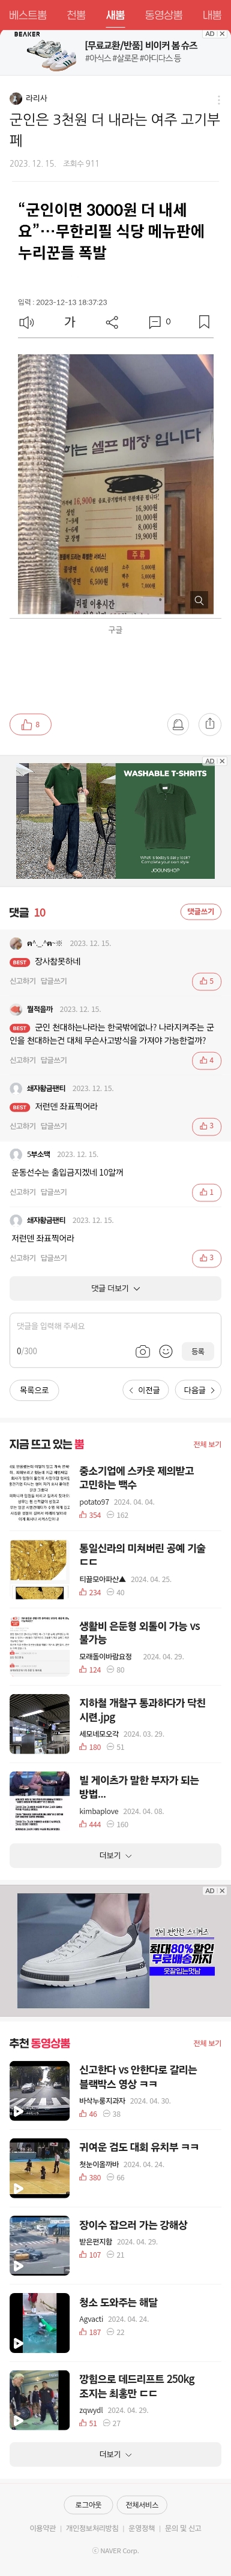Click the 댓글쓰기 button

[201, 912]
